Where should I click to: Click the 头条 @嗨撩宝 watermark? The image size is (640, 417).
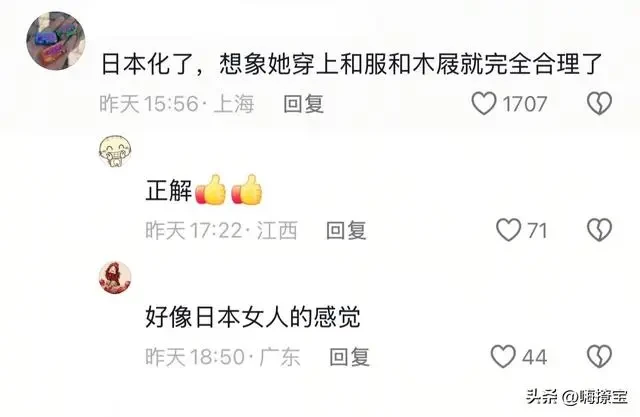click(x=577, y=396)
